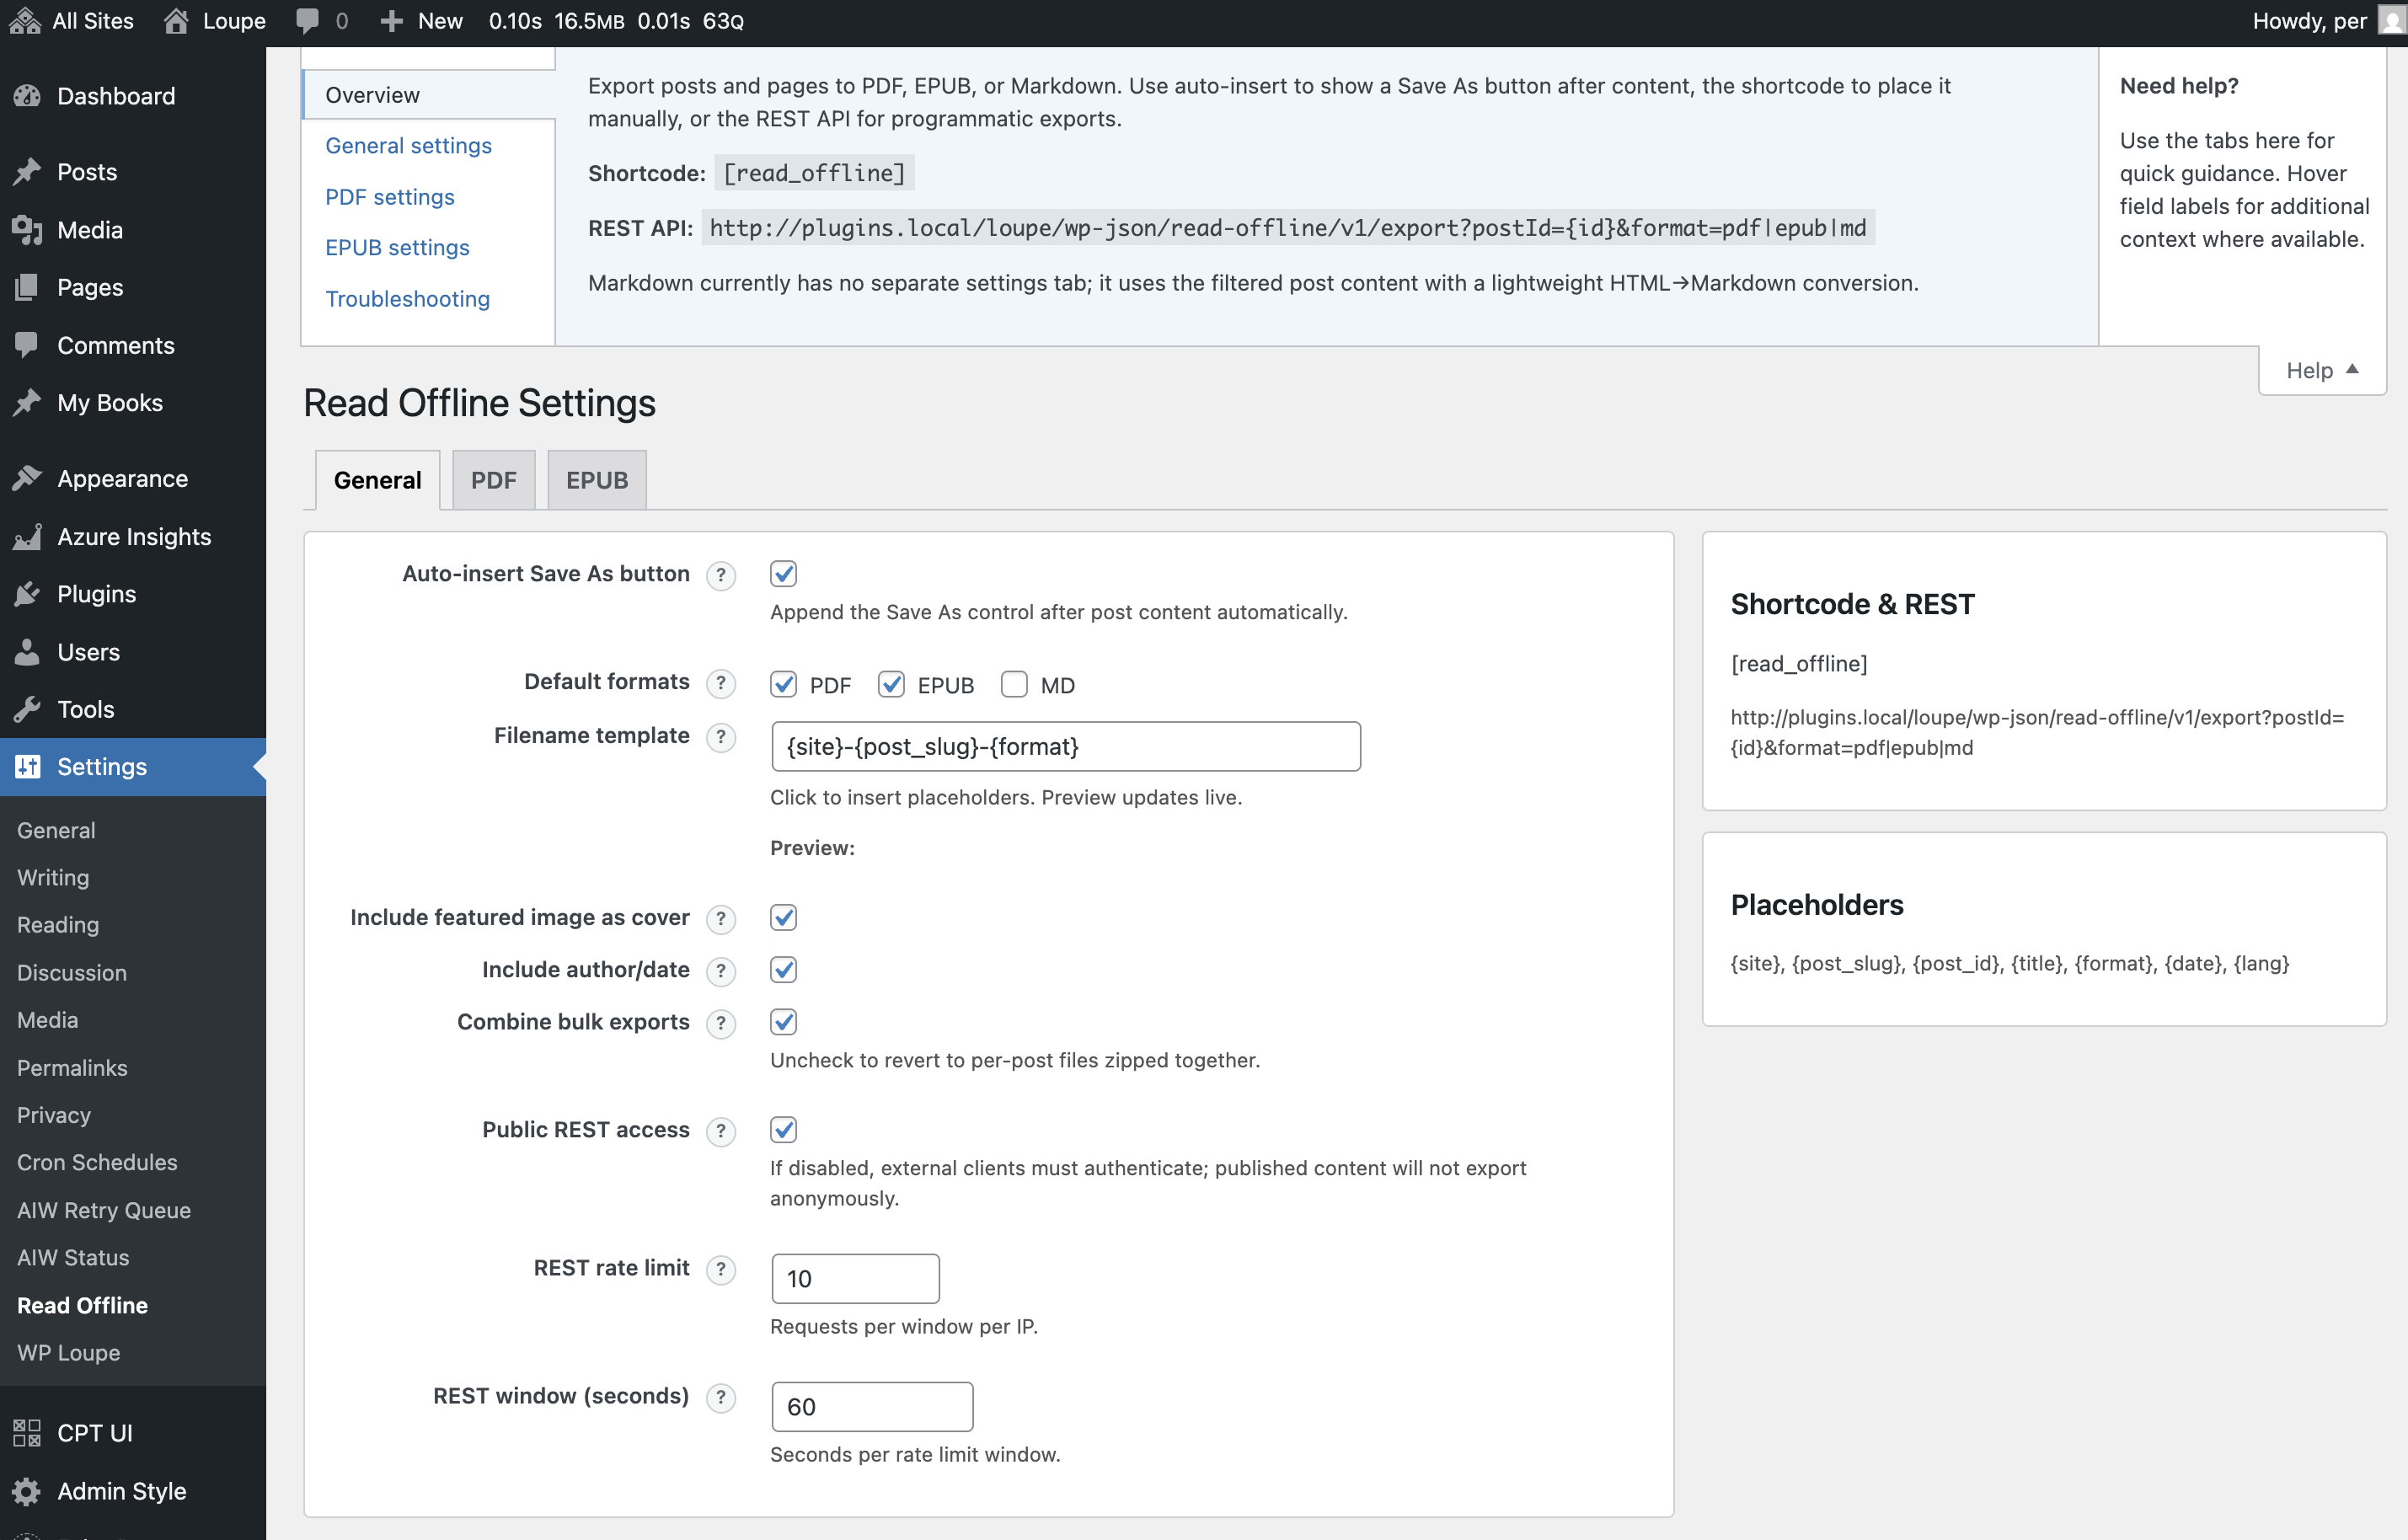Enable the MD default format checkbox

[x=1014, y=685]
